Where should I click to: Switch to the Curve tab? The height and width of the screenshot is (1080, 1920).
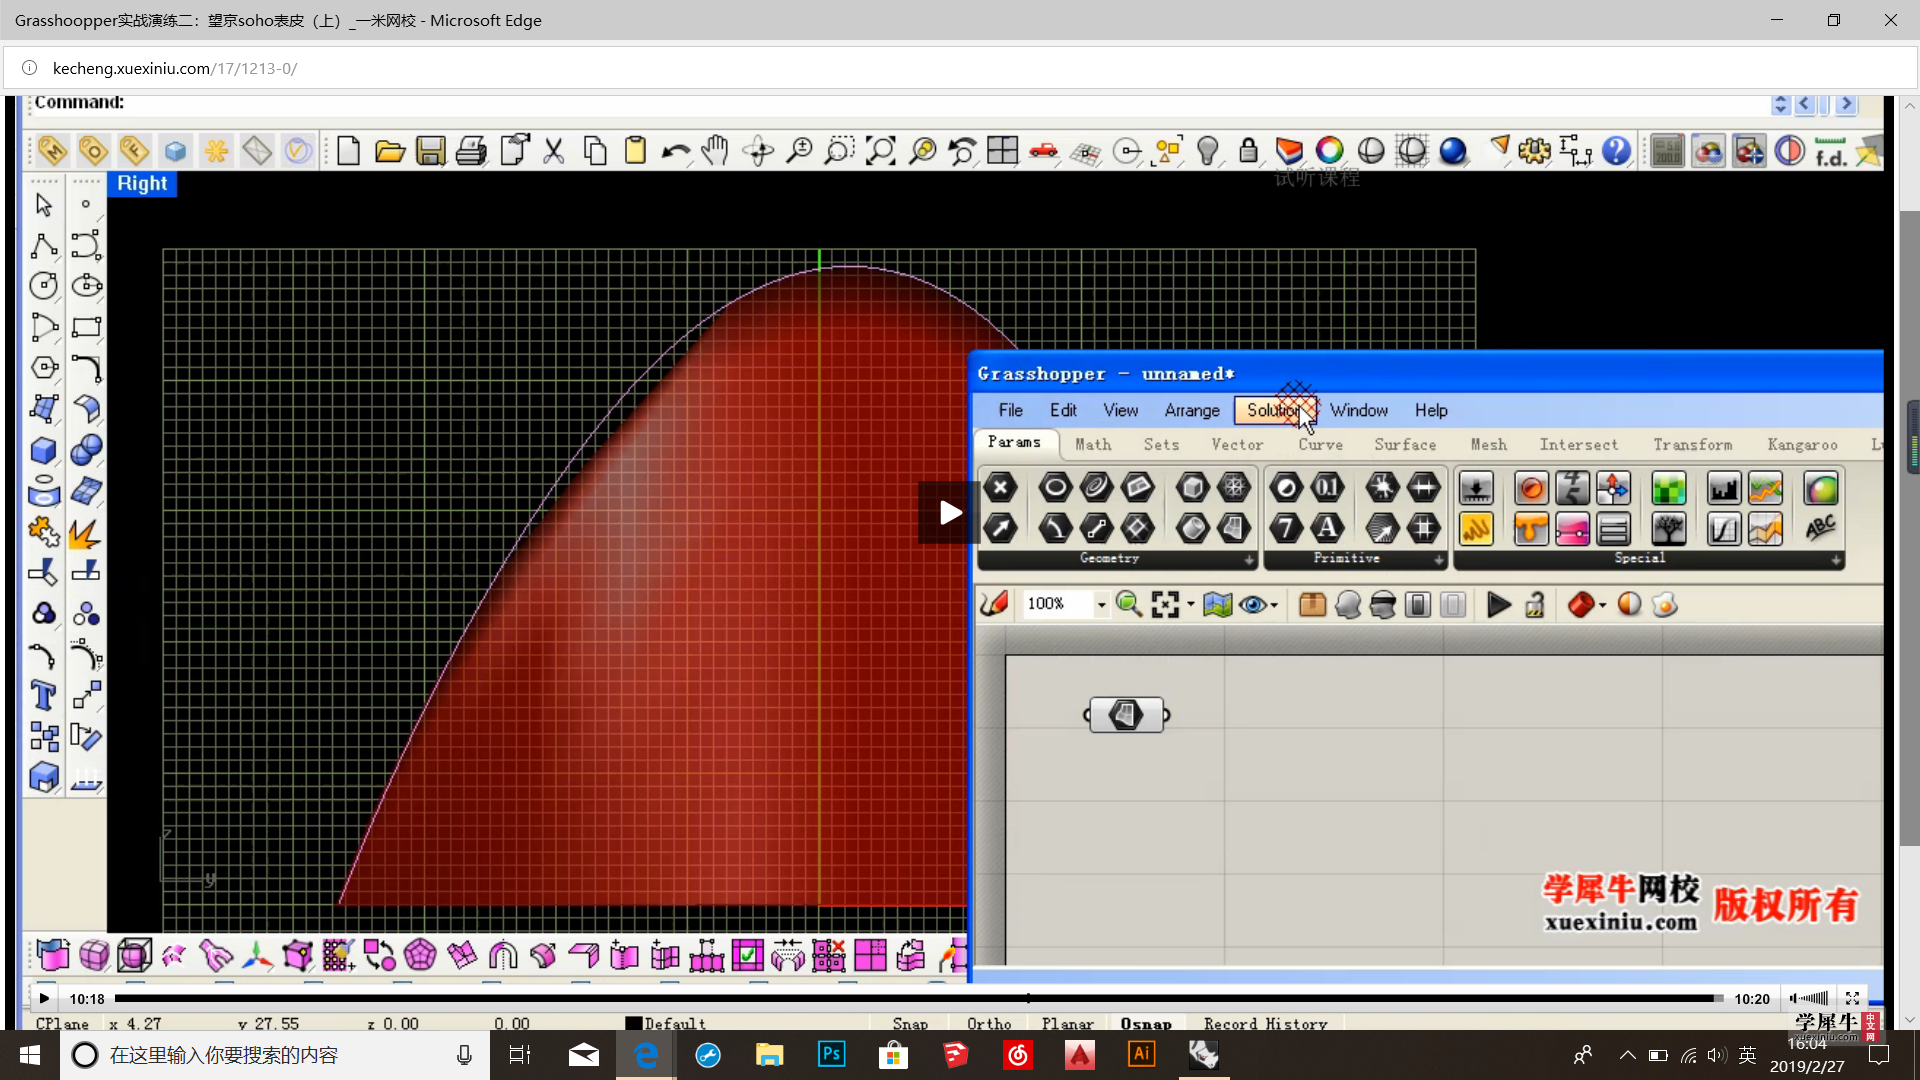coord(1320,444)
